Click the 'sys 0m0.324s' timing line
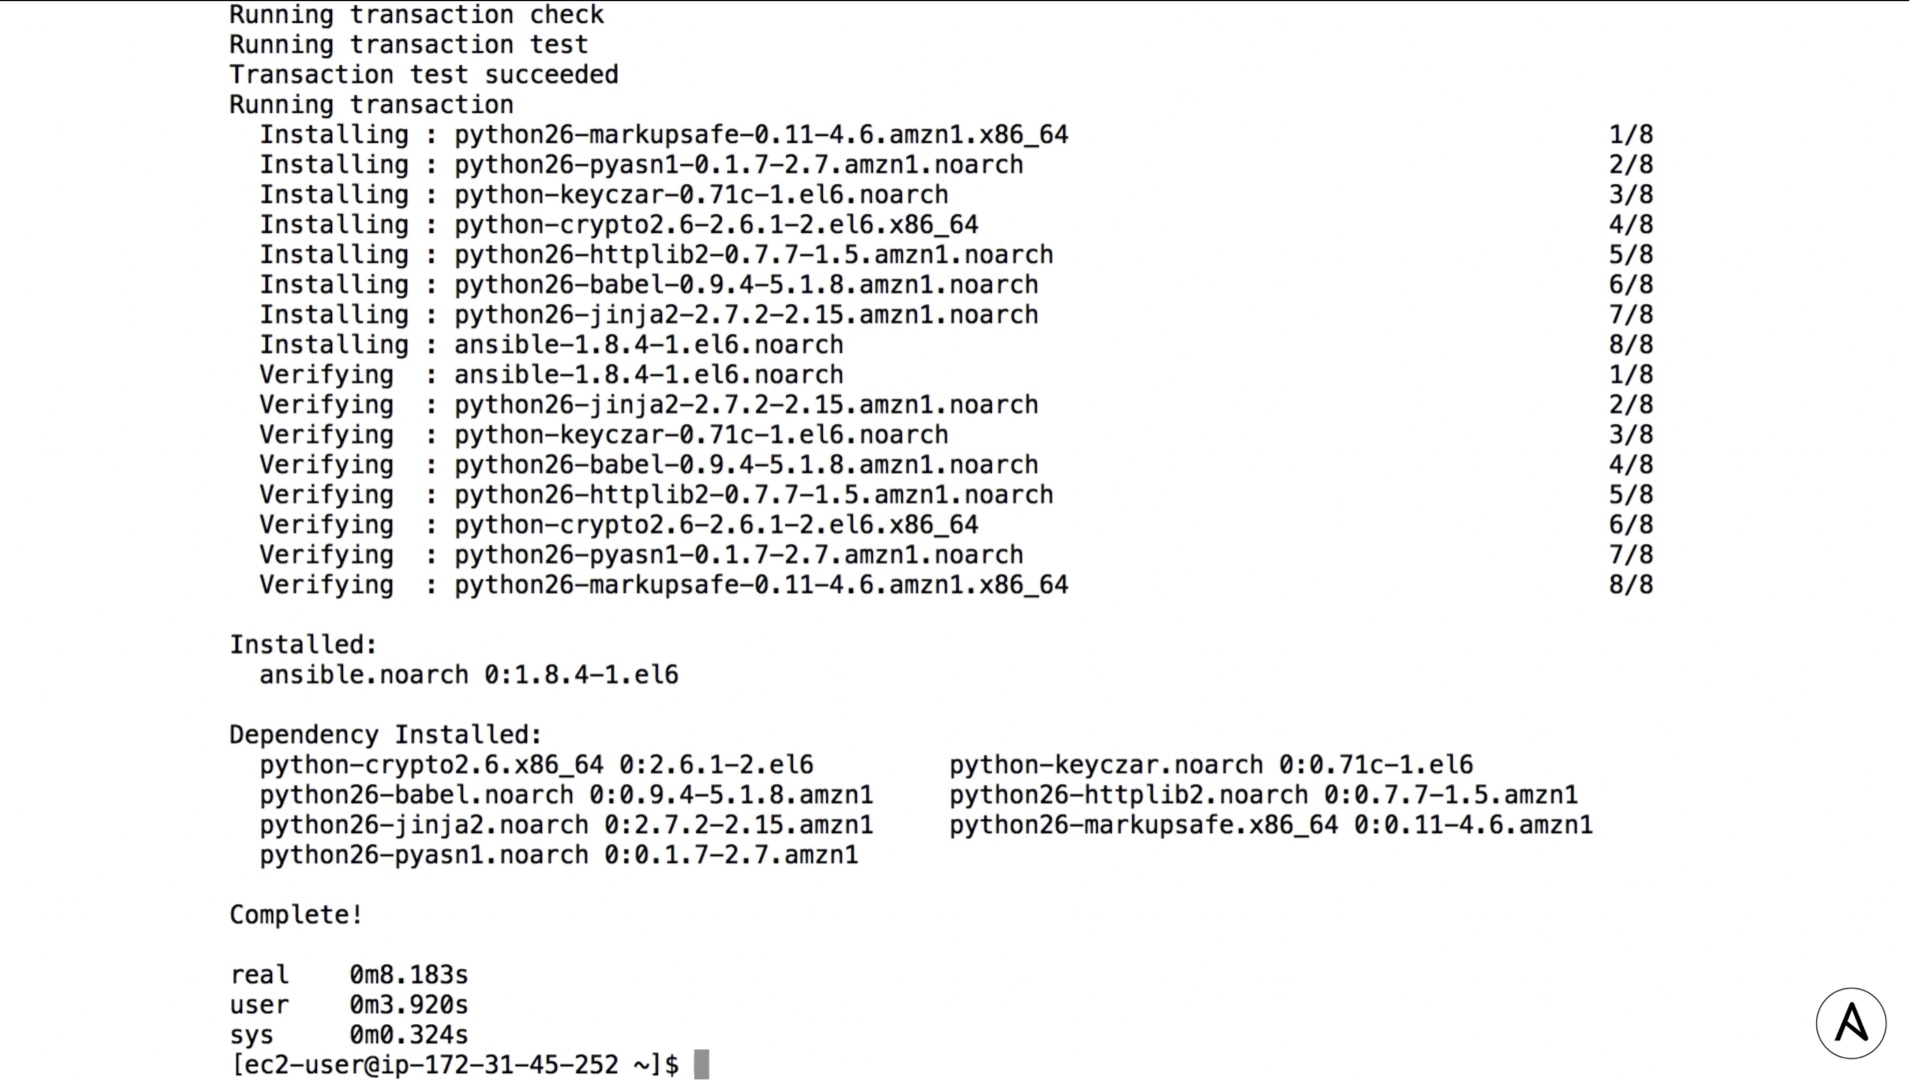This screenshot has height=1080, width=1920. [x=349, y=1035]
